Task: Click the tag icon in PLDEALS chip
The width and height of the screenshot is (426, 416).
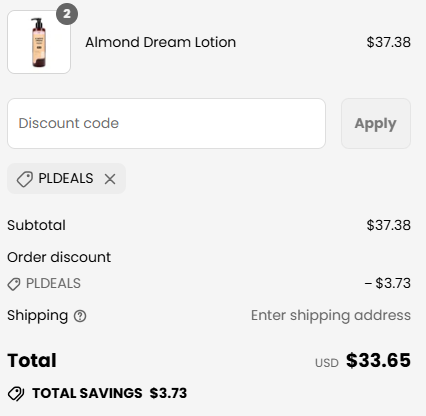Action: (25, 179)
